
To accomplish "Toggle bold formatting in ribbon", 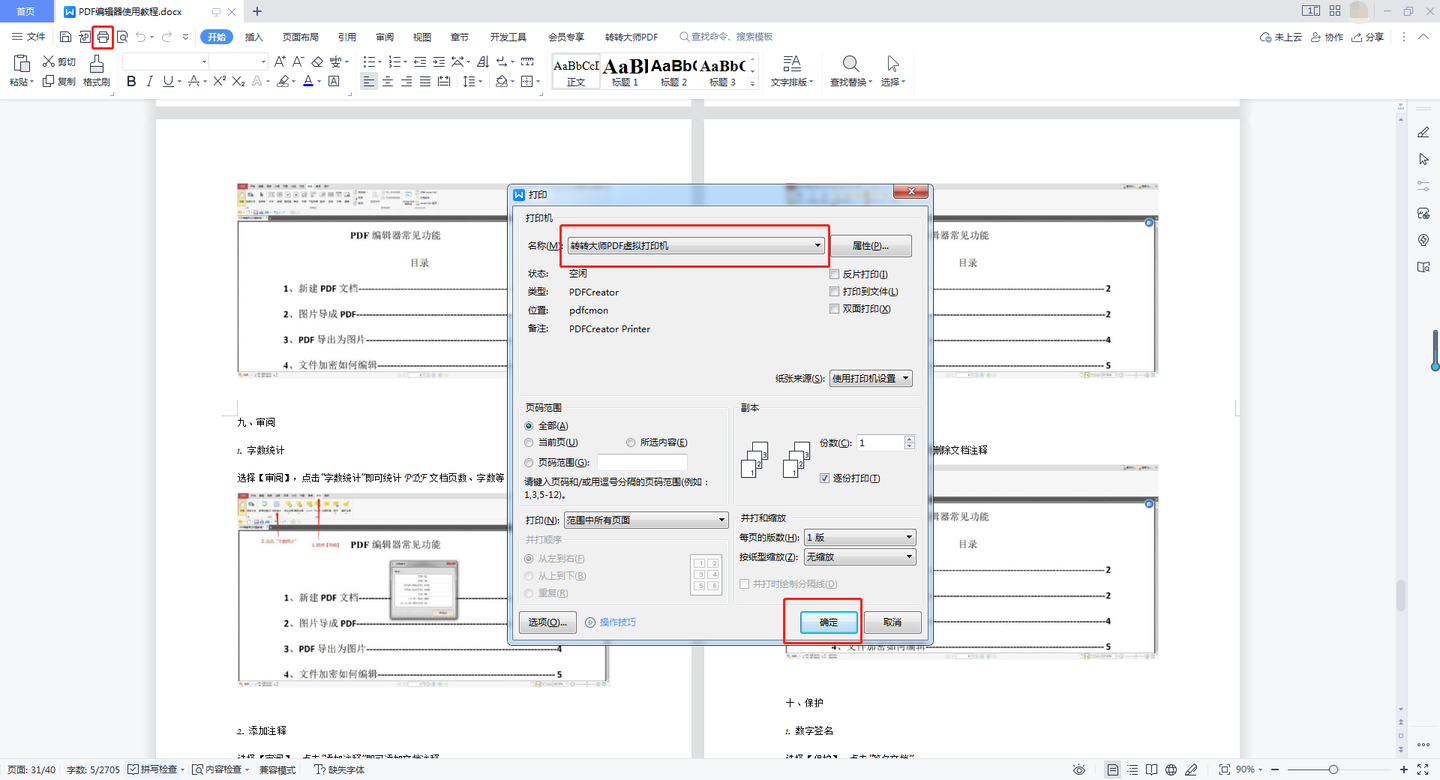I will click(131, 82).
